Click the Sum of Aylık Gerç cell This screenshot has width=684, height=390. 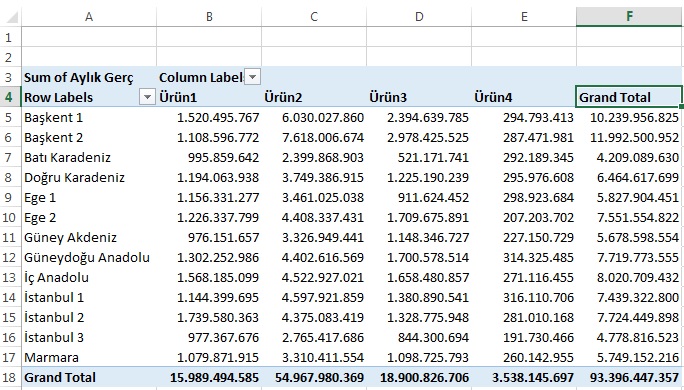(x=89, y=77)
